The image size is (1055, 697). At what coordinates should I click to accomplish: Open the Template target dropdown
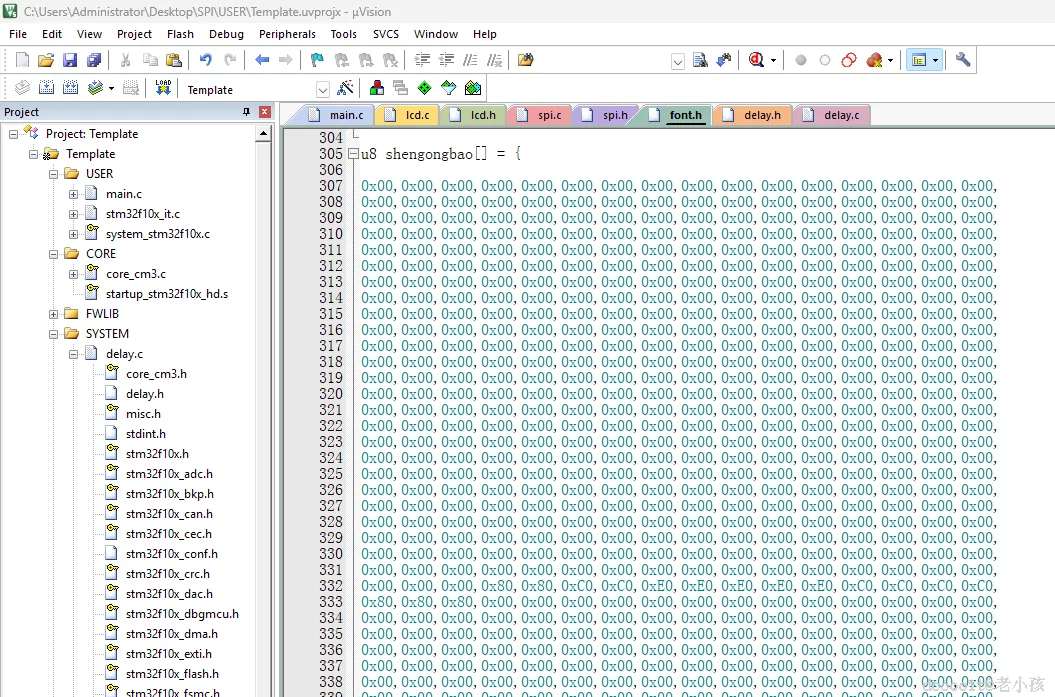tap(323, 89)
